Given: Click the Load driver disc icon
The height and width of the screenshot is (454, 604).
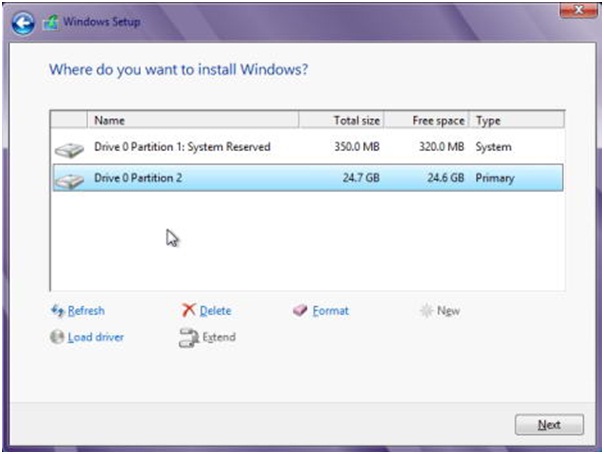Looking at the screenshot, I should [x=57, y=337].
